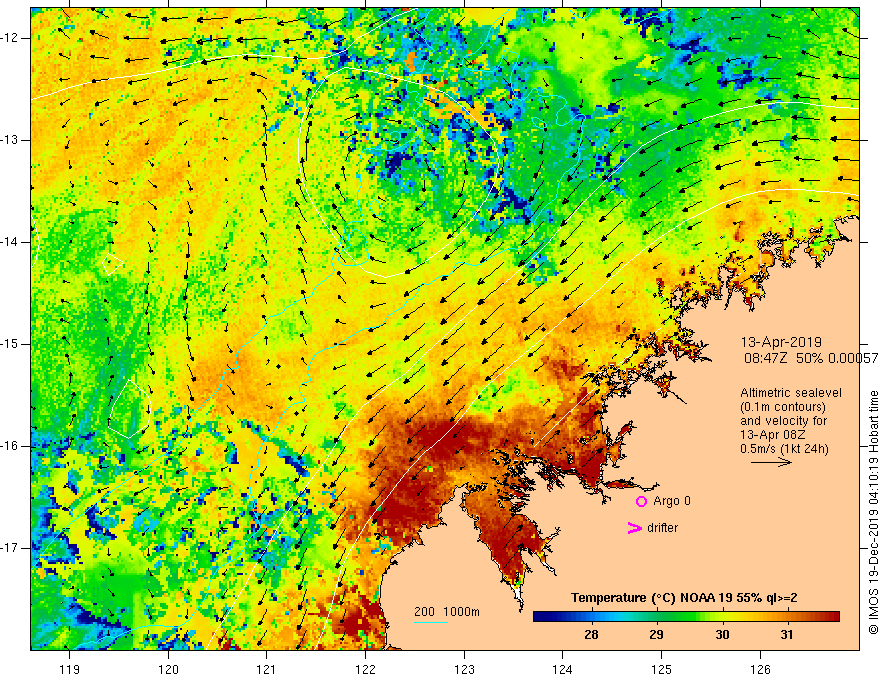Select the text '08:47Z 50% 0.00057'
This screenshot has height=680, width=880.
(x=812, y=358)
